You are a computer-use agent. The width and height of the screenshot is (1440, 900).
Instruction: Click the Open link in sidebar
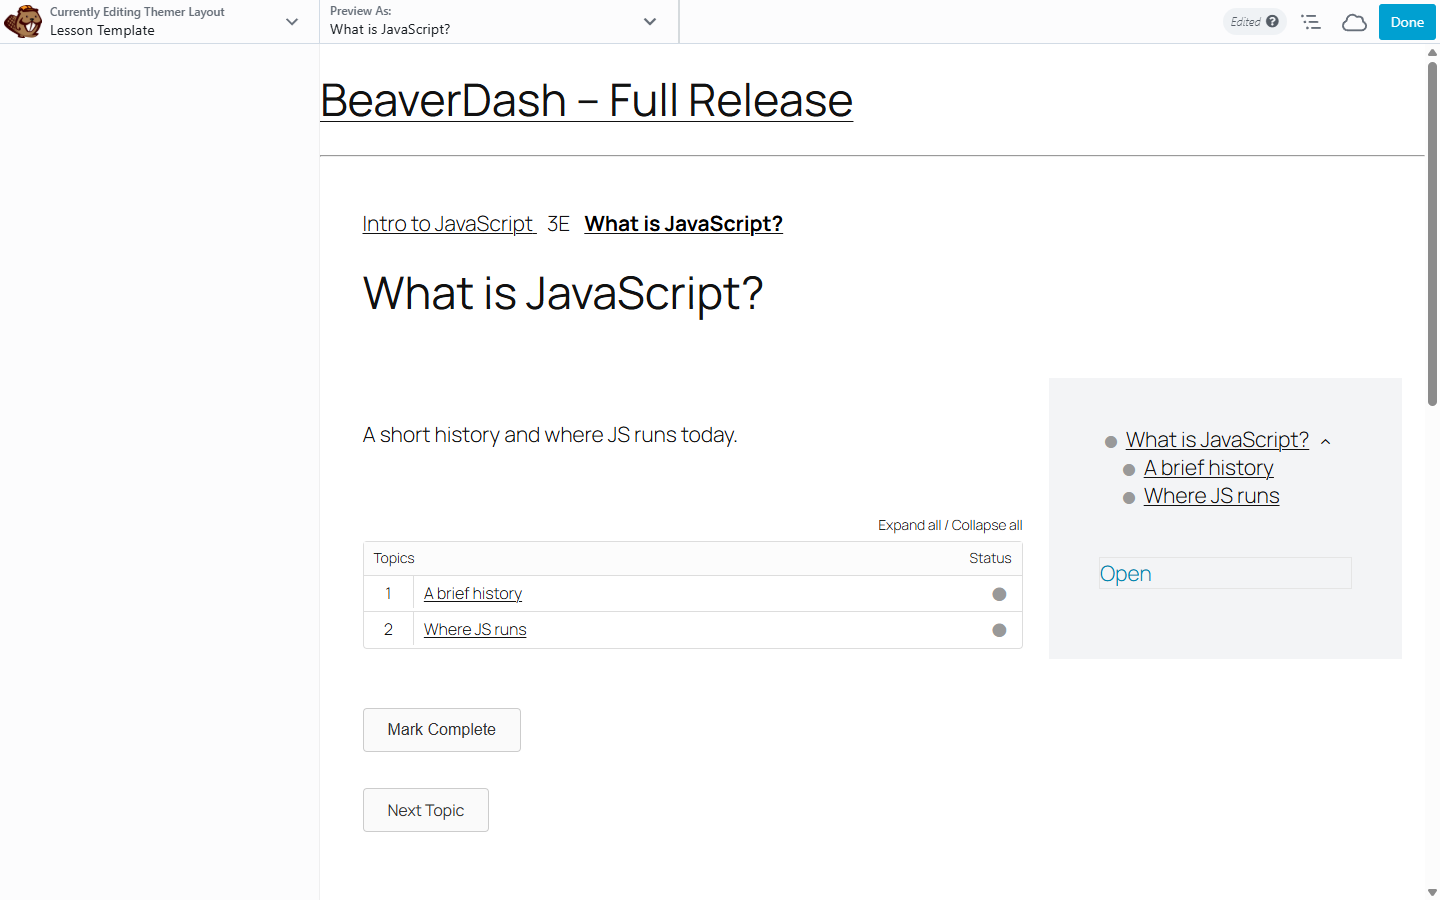[x=1126, y=573]
